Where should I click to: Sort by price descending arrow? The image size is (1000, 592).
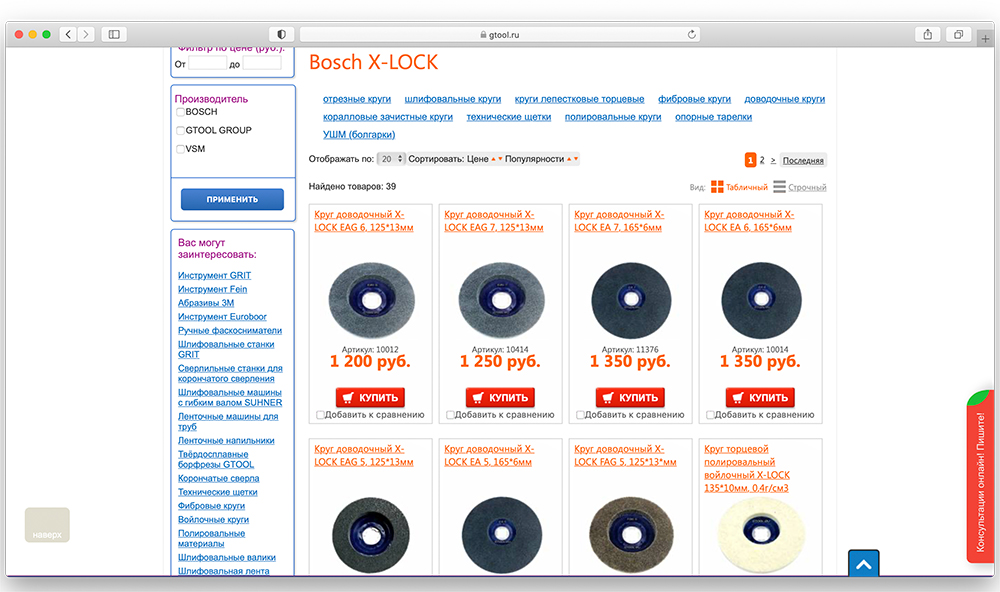(500, 159)
